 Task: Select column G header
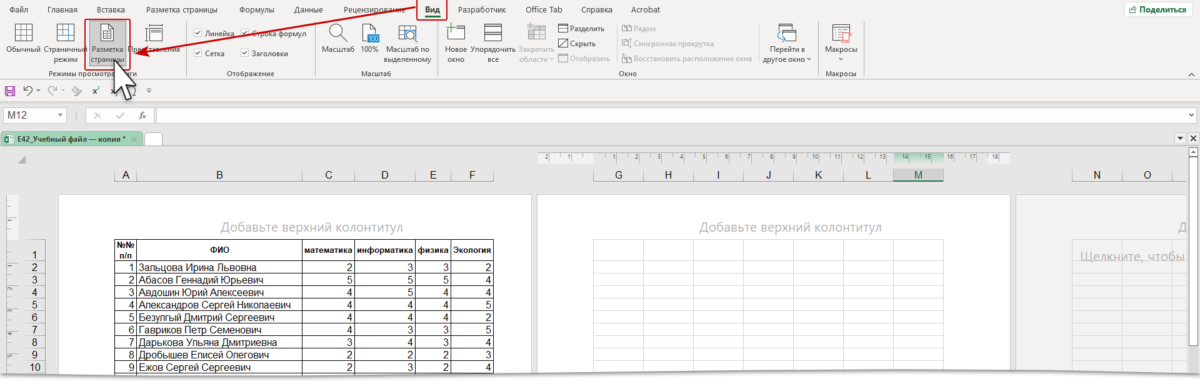coord(618,176)
